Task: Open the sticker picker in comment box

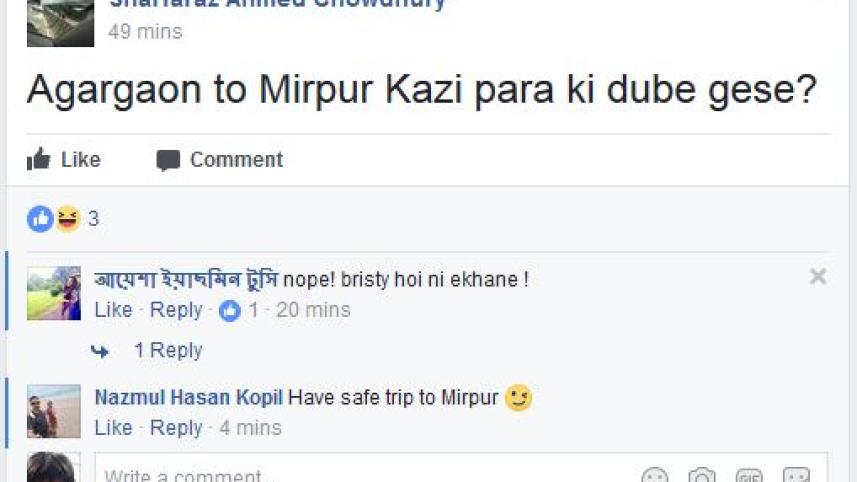Action: point(796,476)
